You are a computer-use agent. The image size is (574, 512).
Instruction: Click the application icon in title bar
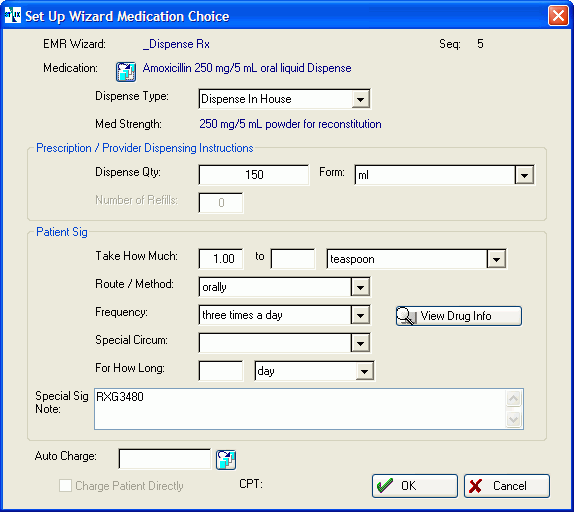(12, 15)
